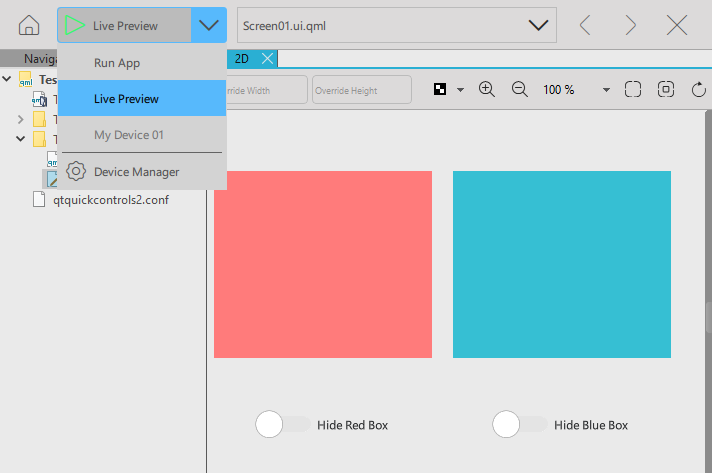Viewport: 712px width, 473px height.
Task: Click the qtquickcontrols2.conf file icon
Action: tap(39, 199)
